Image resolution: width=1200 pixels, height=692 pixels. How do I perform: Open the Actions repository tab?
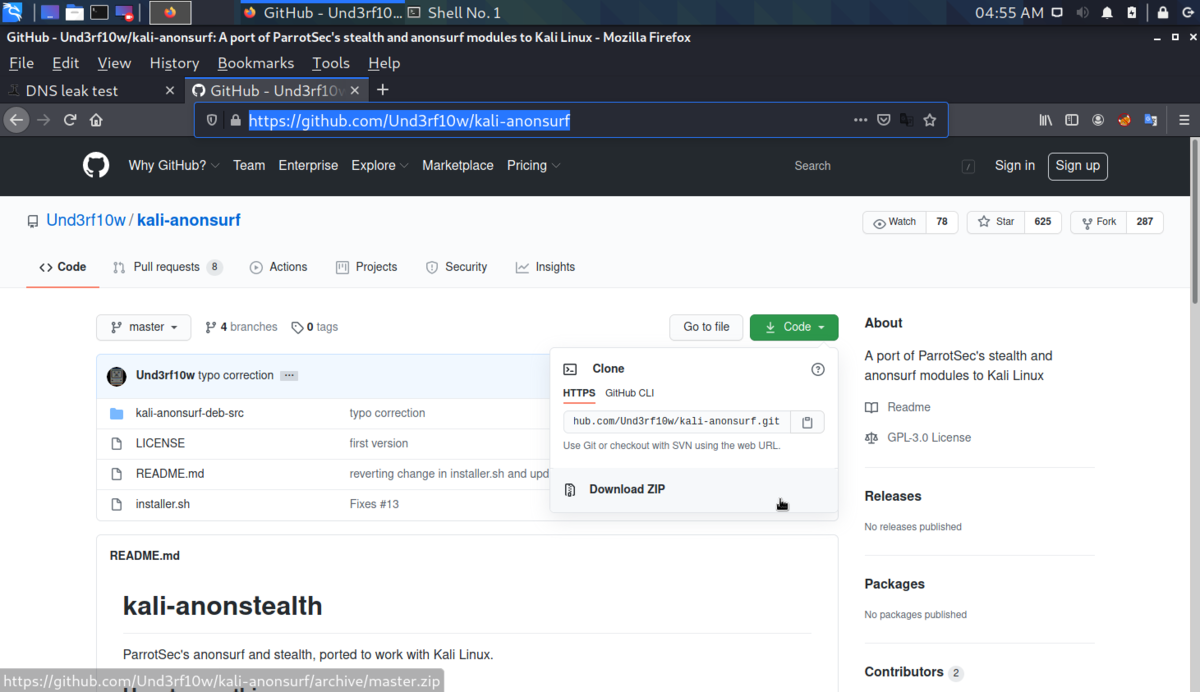[278, 267]
